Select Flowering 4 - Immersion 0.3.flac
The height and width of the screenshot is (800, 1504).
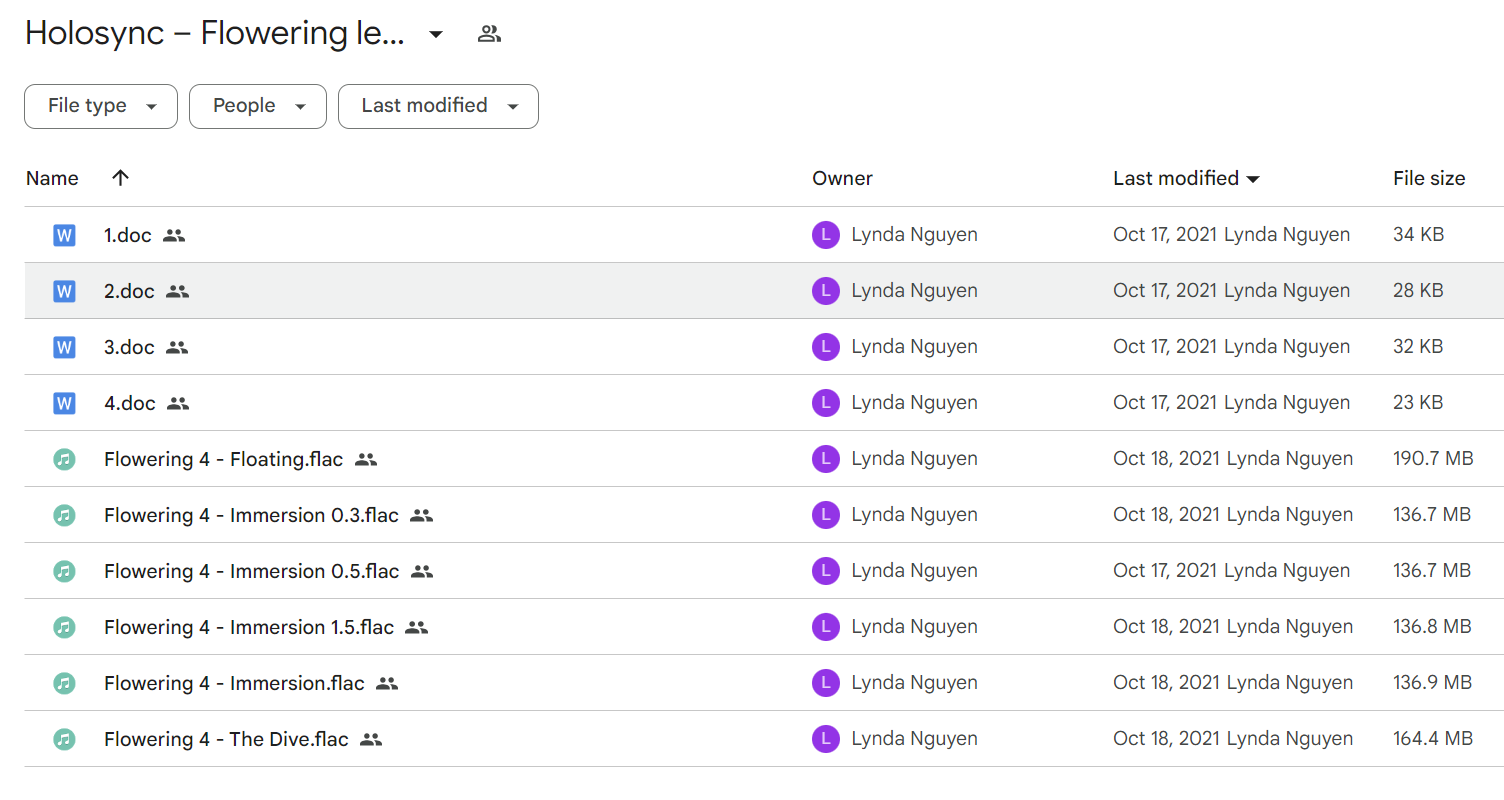point(251,516)
